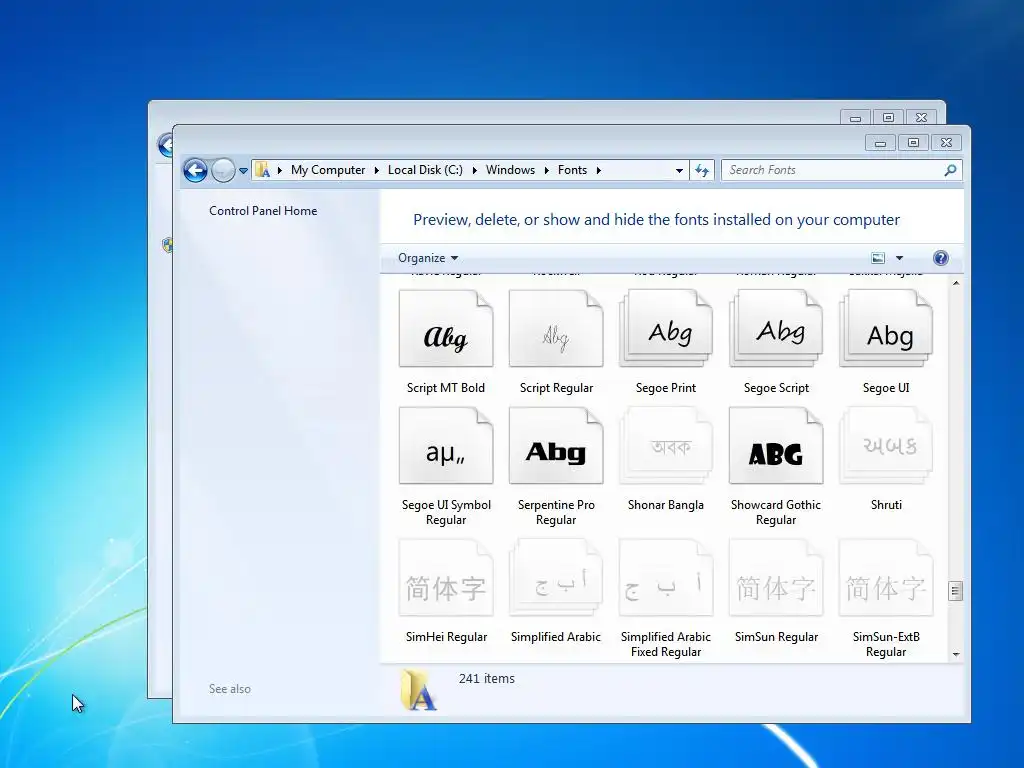
Task: Select the Script MT Bold font icon
Action: point(446,328)
